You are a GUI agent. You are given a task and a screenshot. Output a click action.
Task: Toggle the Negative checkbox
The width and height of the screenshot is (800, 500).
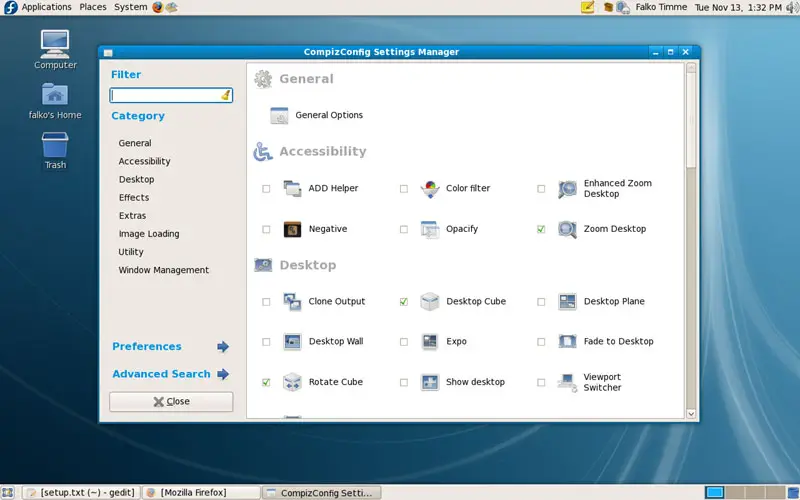click(x=266, y=230)
